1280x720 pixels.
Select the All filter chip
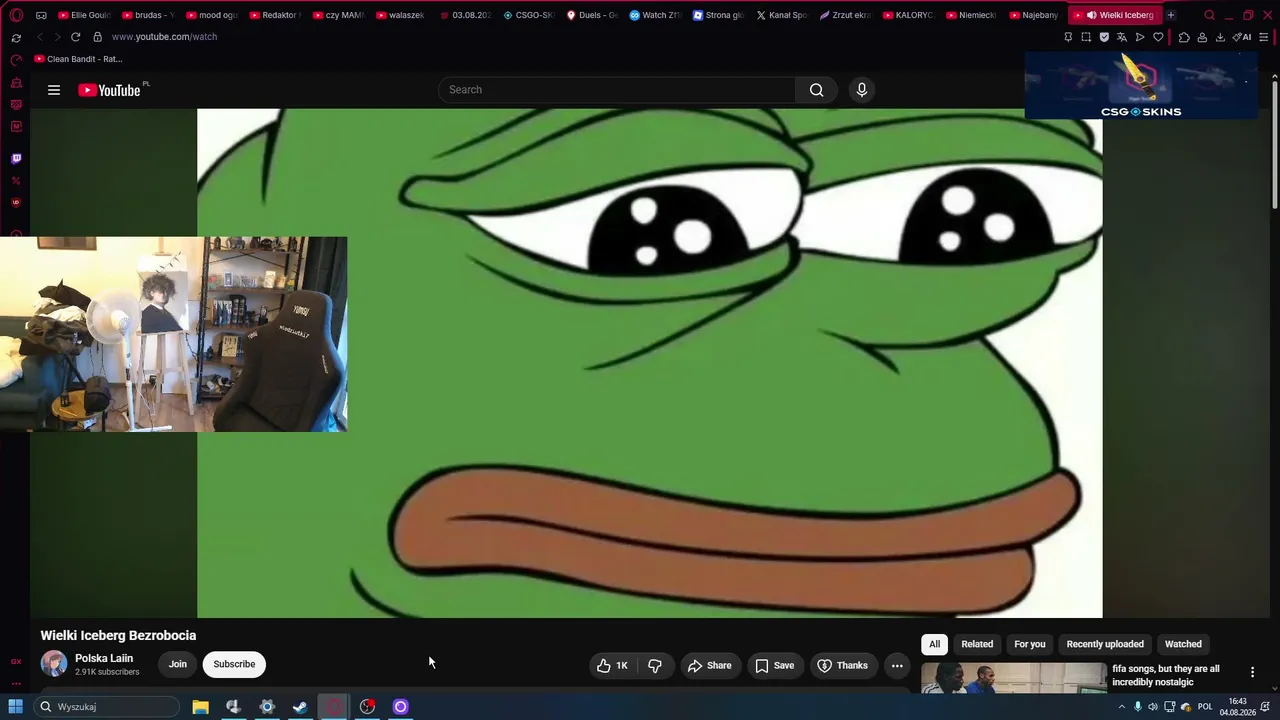pos(935,644)
